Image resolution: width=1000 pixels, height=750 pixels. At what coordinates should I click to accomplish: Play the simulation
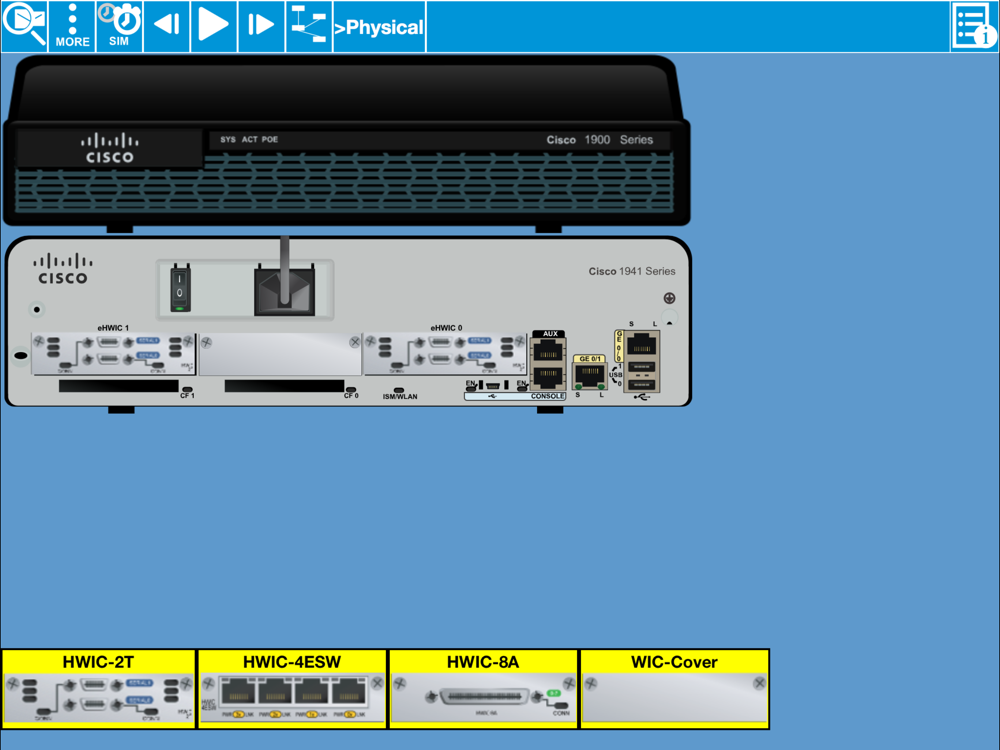pos(214,26)
